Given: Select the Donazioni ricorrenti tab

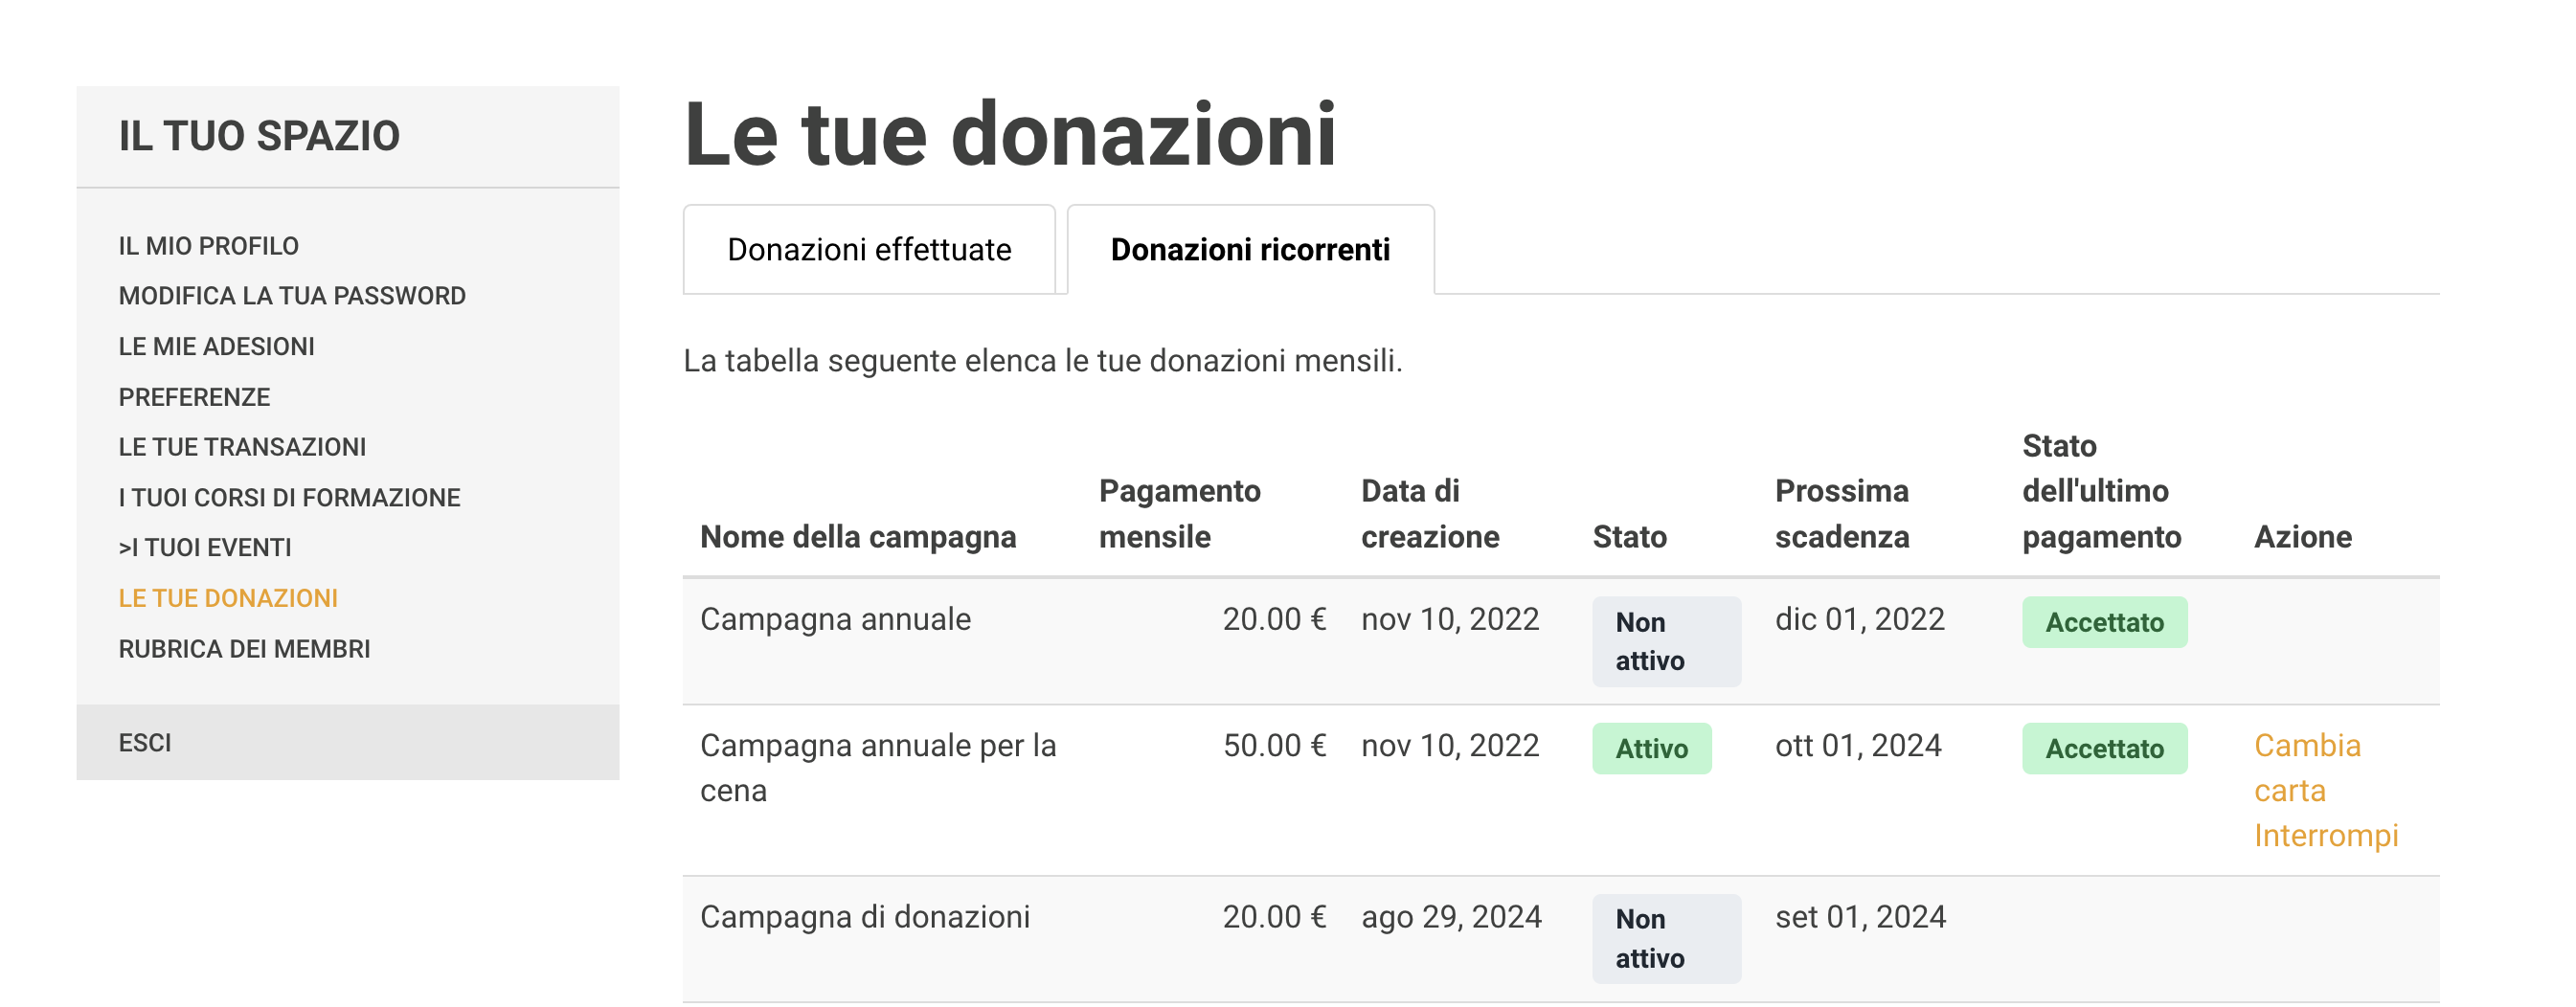Looking at the screenshot, I should click(1249, 250).
